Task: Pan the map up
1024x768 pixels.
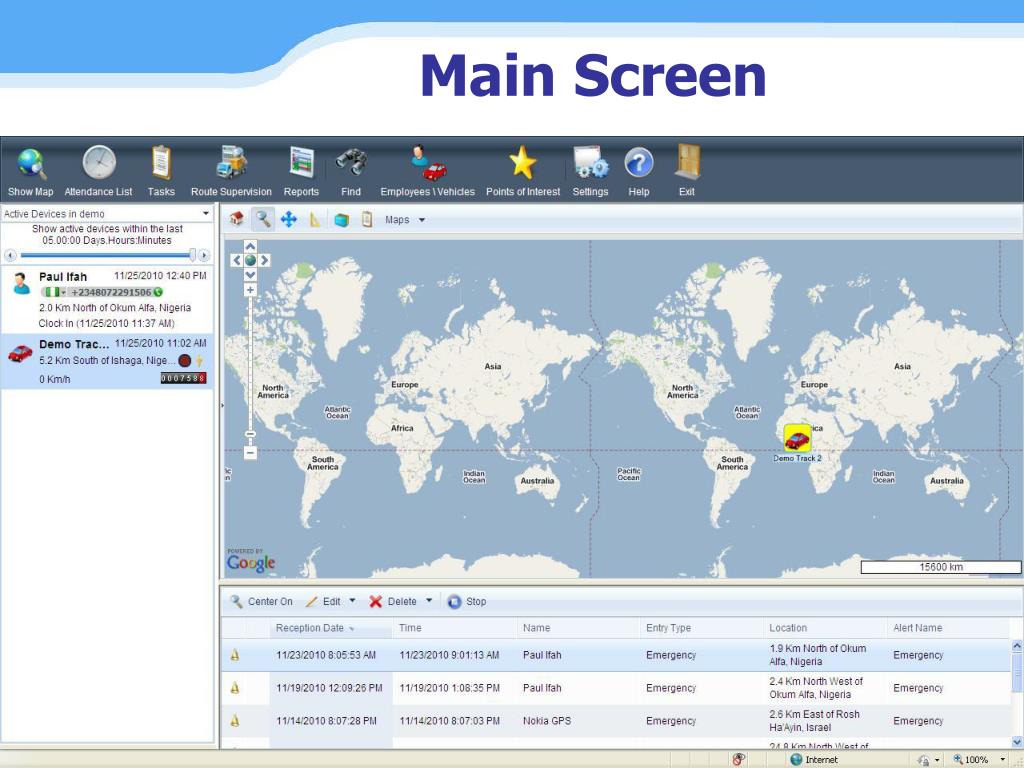Action: point(250,246)
